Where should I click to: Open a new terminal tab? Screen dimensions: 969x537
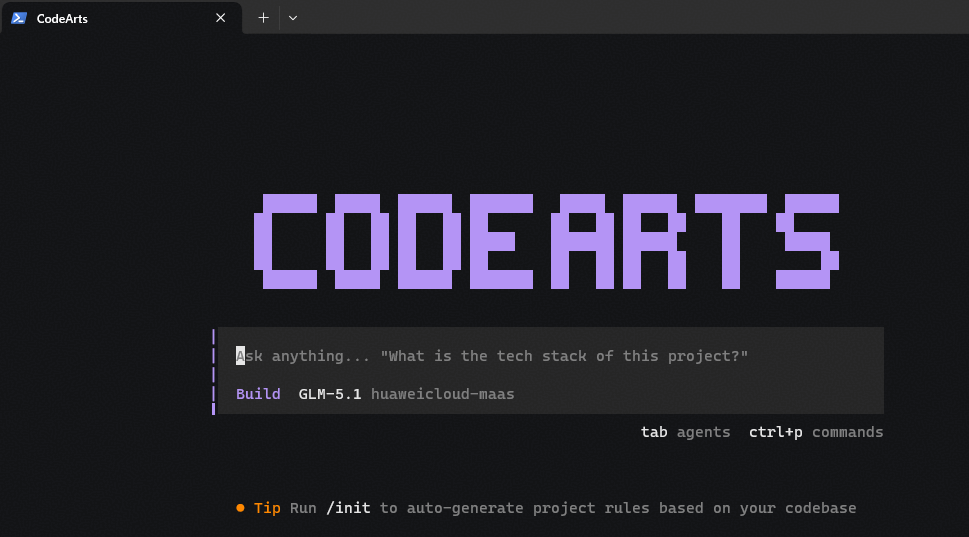263,18
